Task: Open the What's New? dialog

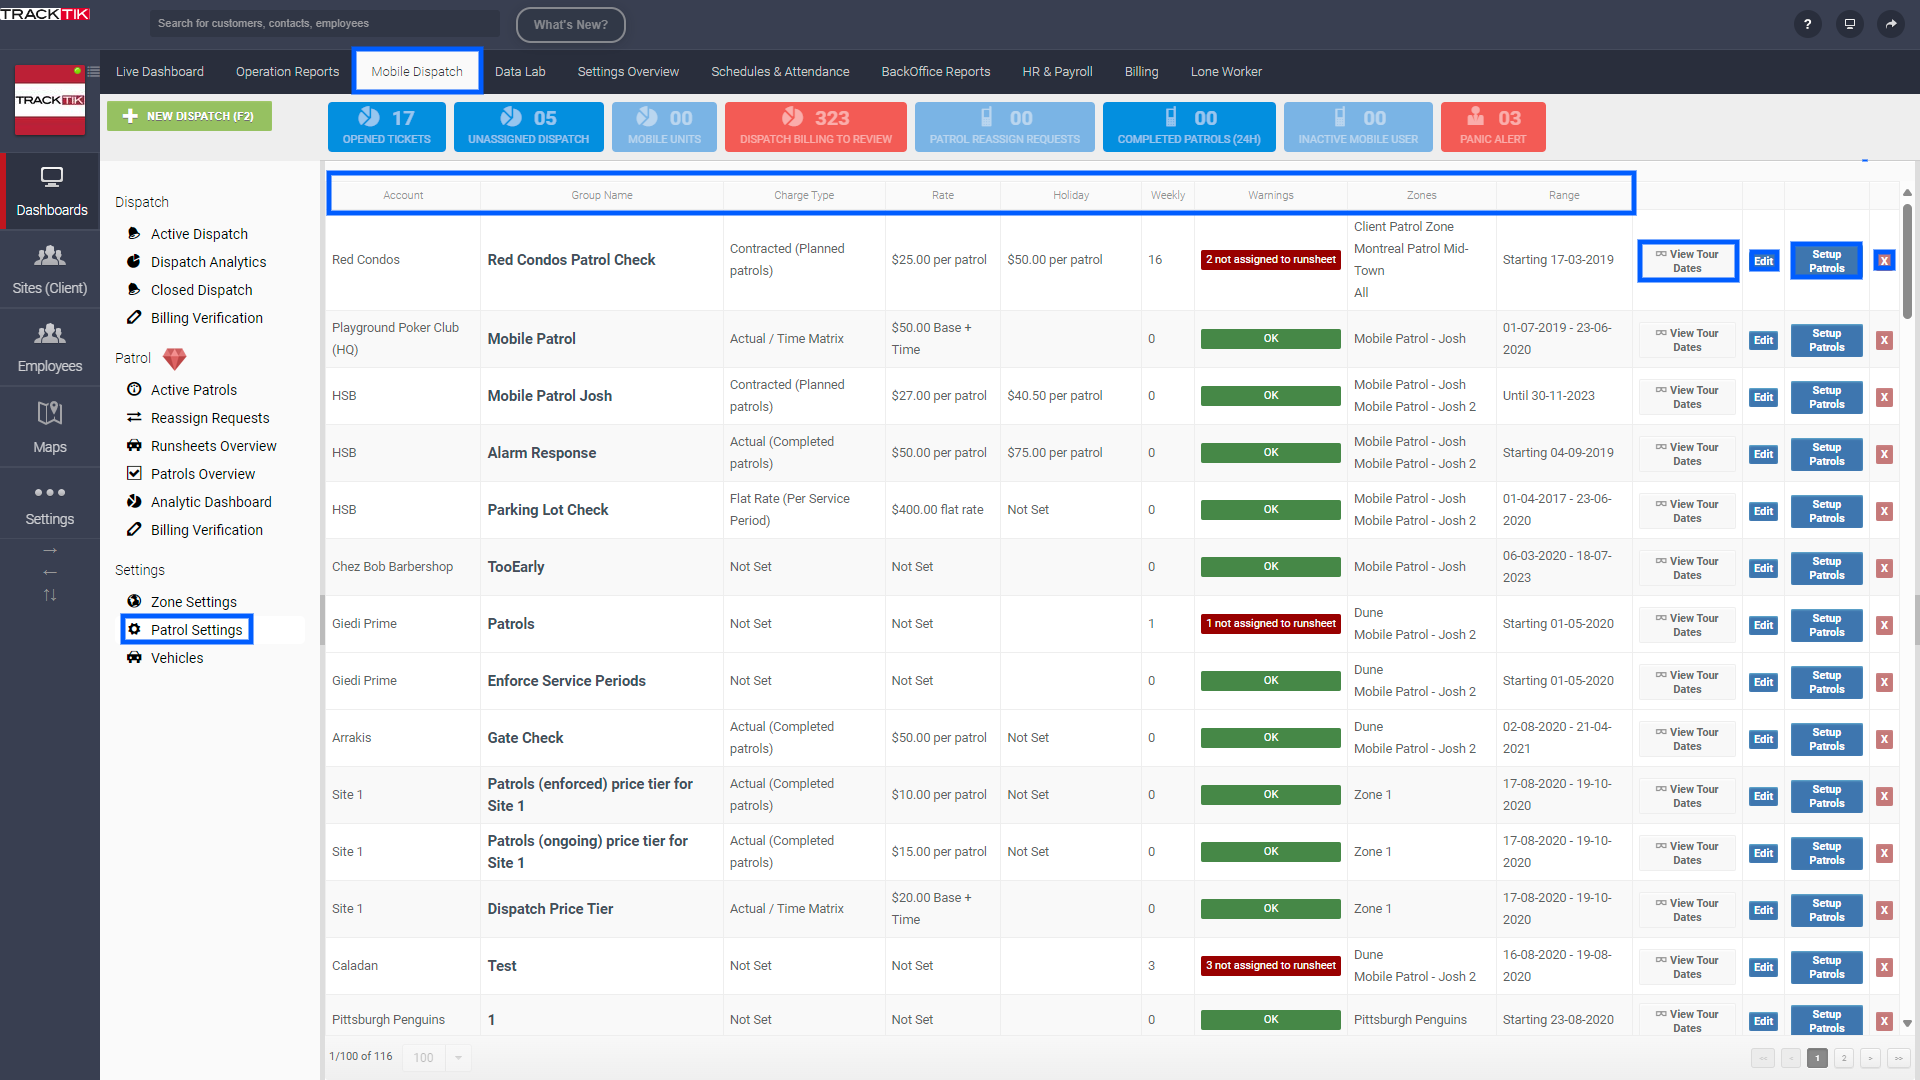Action: tap(570, 25)
